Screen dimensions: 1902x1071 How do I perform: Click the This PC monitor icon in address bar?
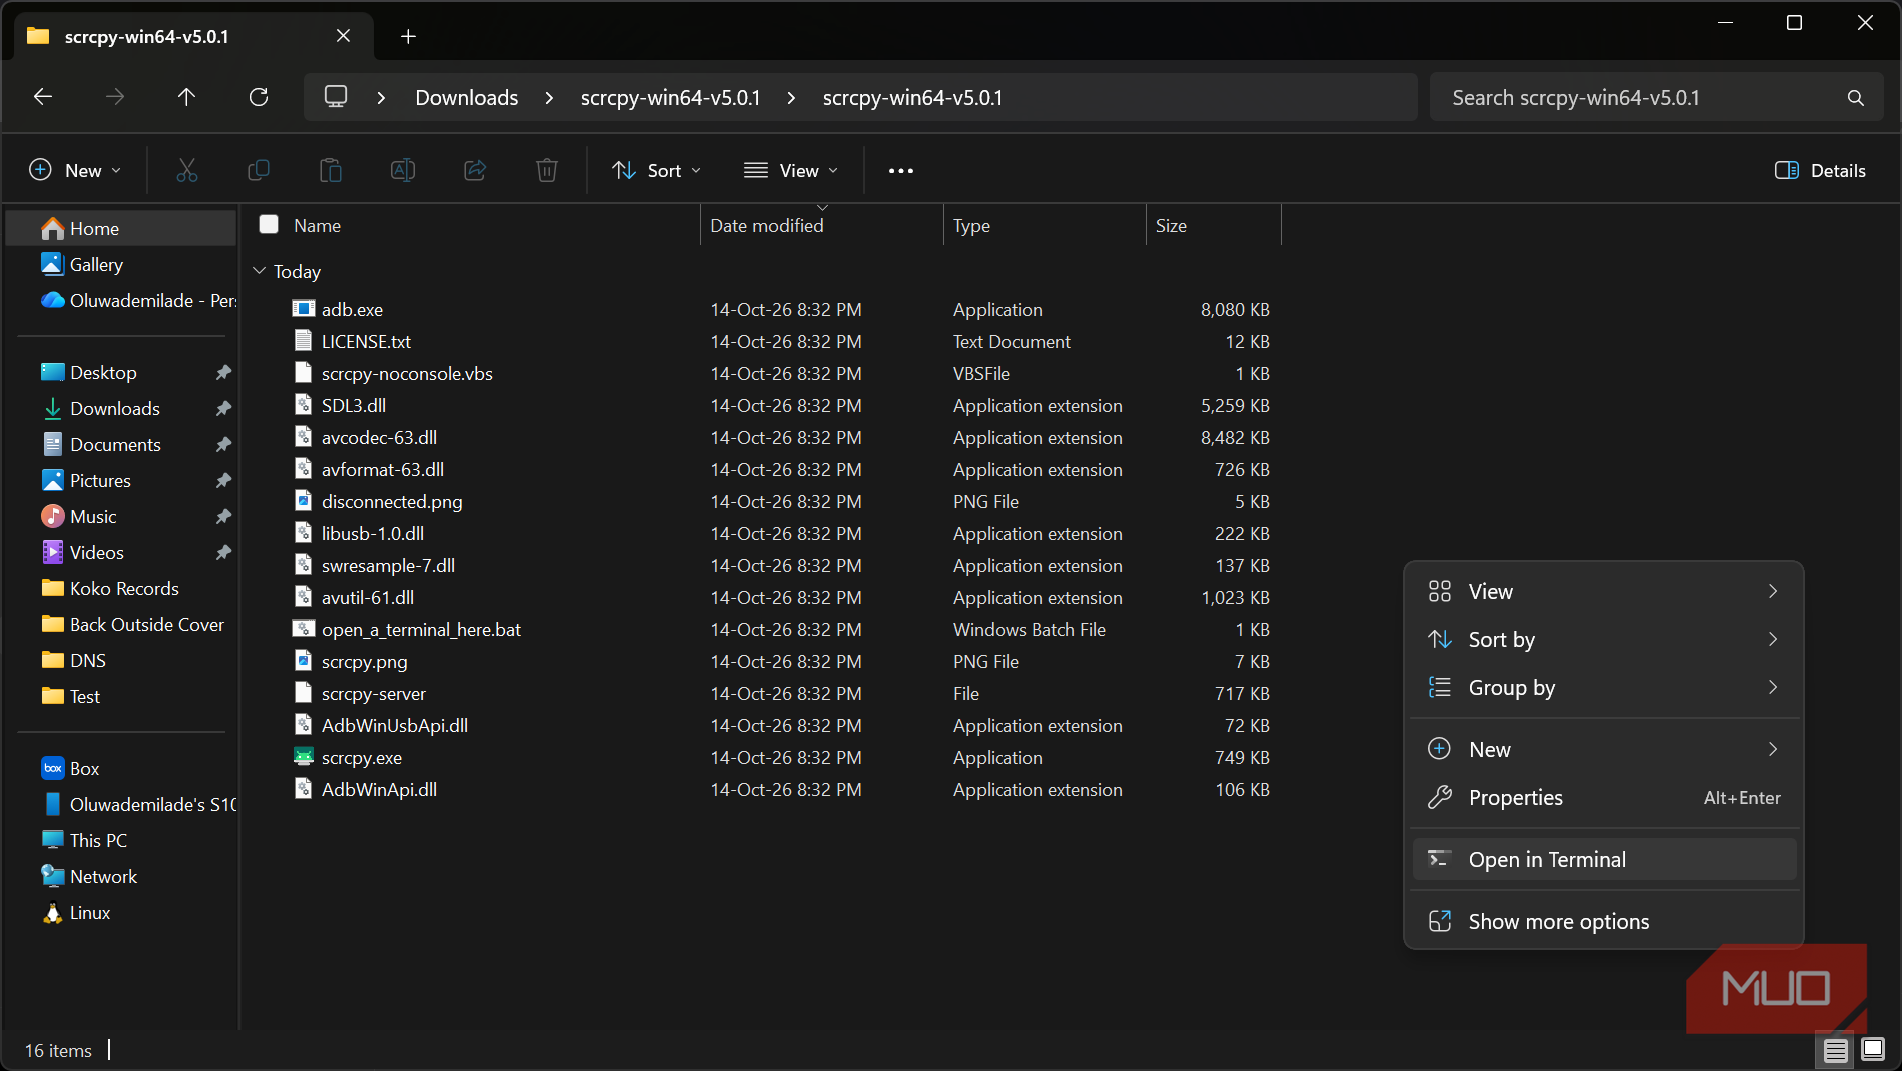click(336, 97)
